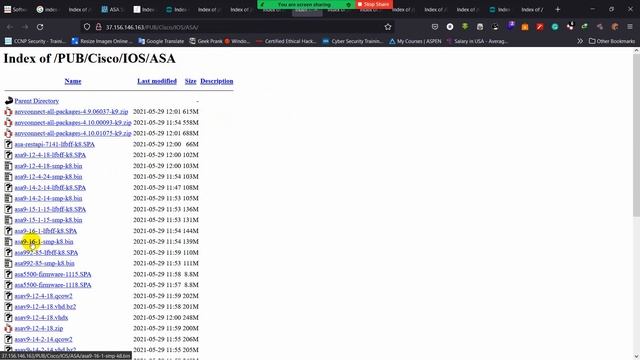Sort listing by Size
The image size is (640, 360).
191,81
